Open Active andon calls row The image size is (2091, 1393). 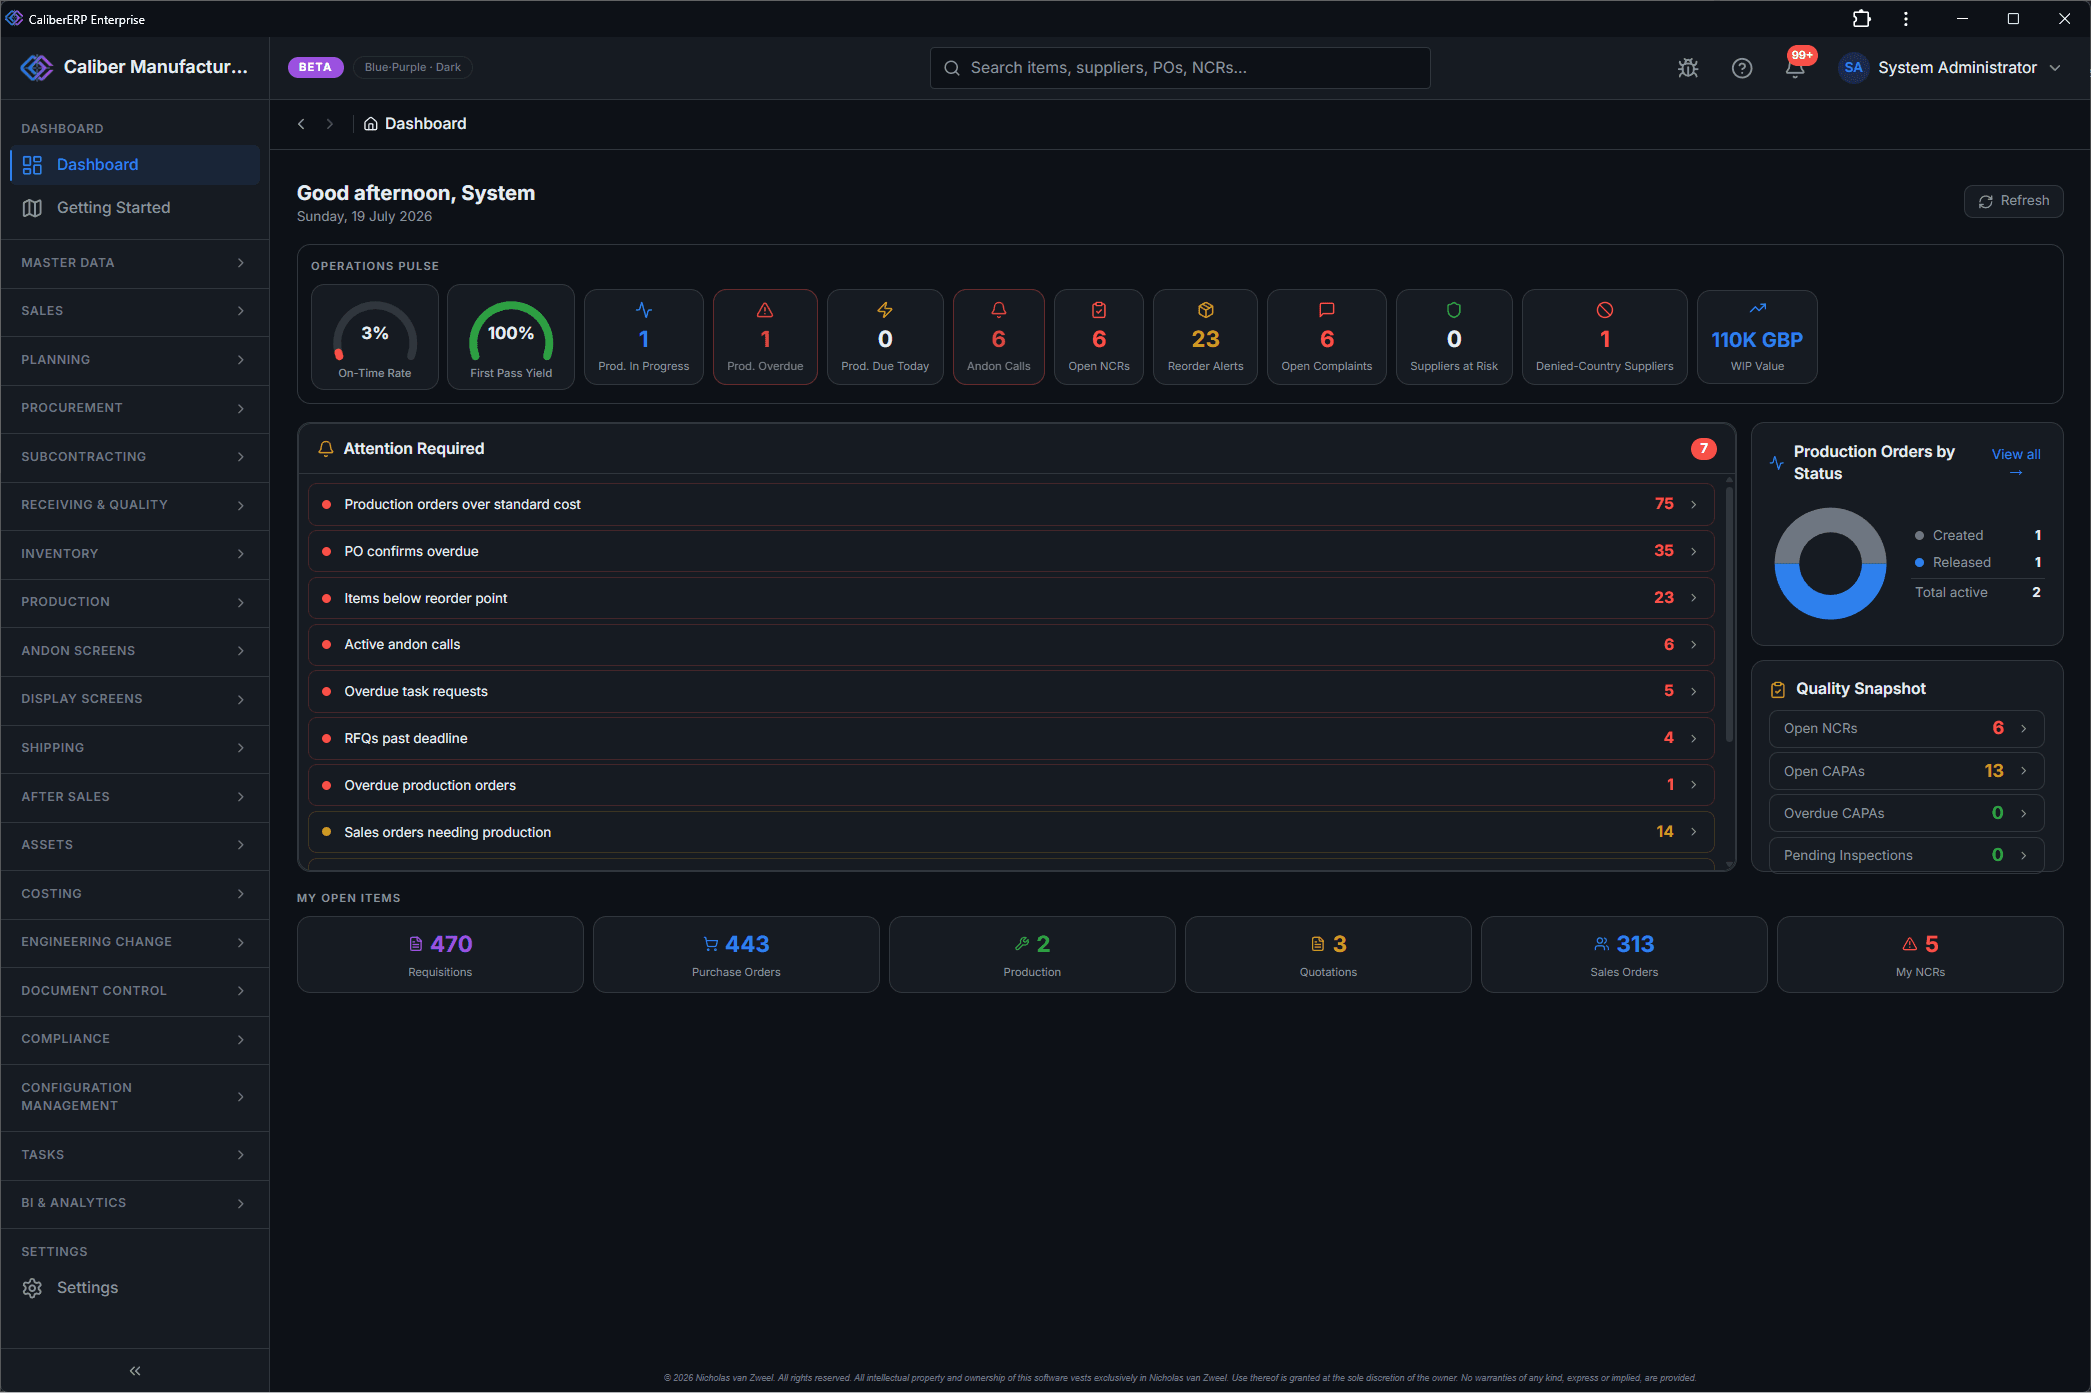(1011, 645)
